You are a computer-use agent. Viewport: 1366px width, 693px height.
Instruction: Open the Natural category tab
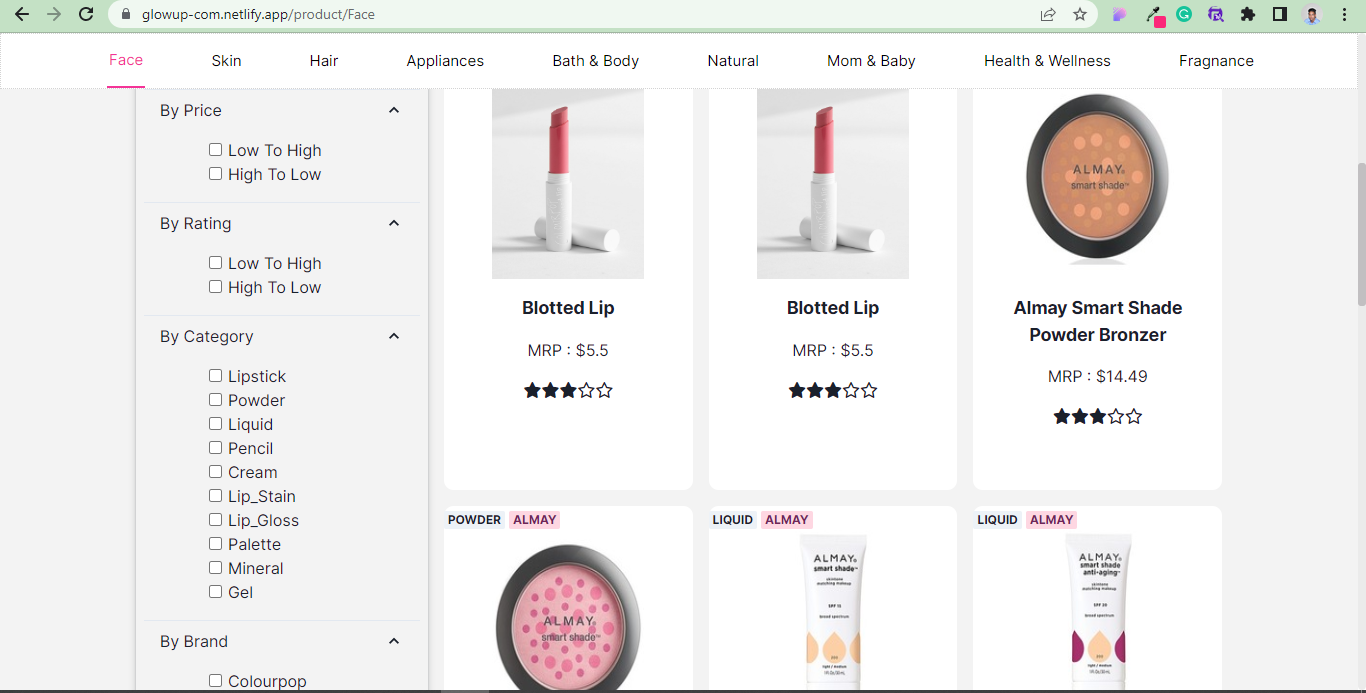[733, 61]
